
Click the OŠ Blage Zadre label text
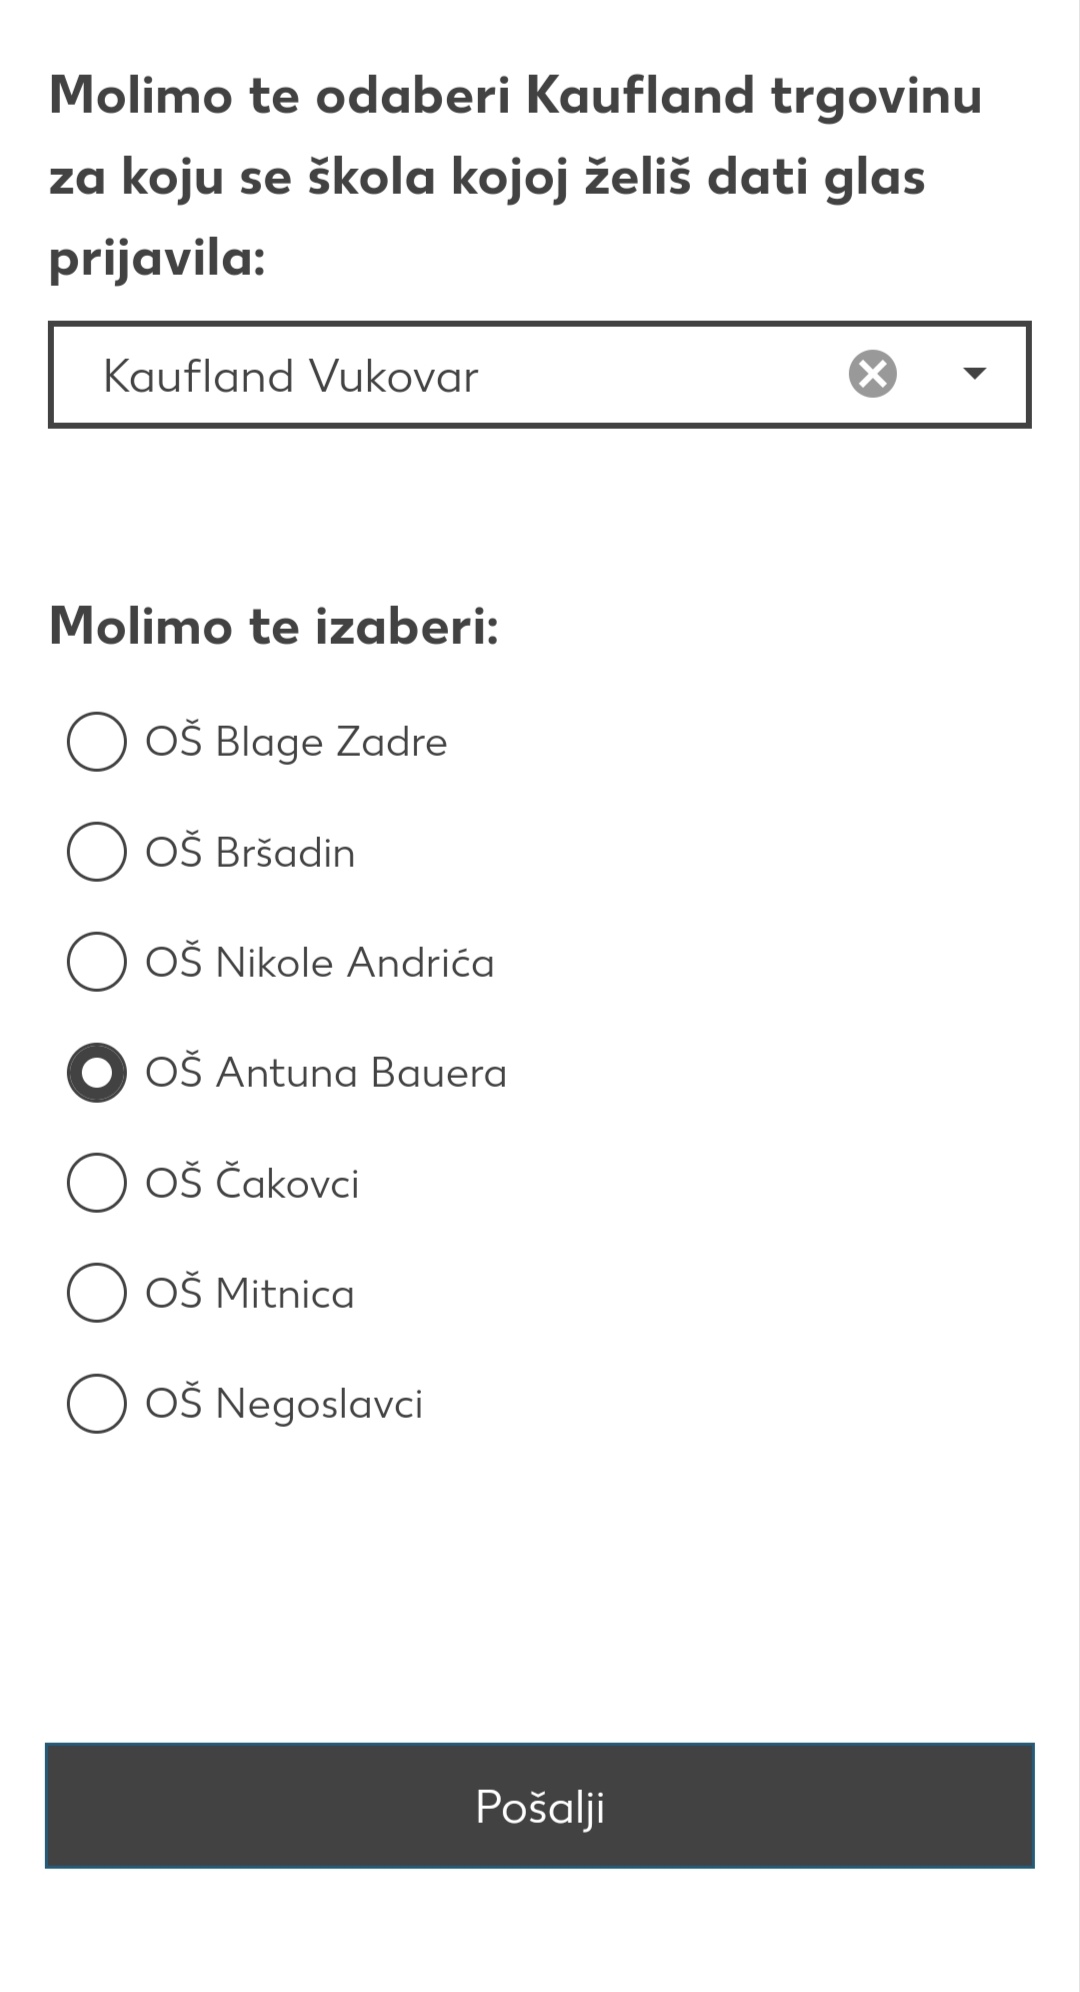pos(296,741)
